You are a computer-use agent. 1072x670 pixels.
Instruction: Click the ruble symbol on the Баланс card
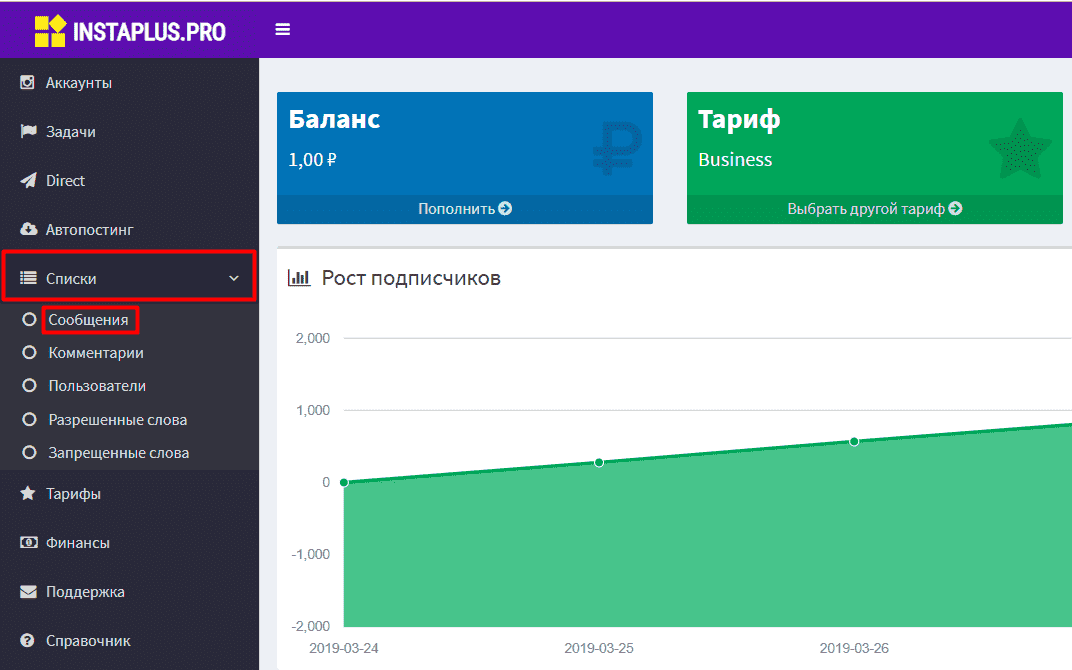[x=617, y=148]
